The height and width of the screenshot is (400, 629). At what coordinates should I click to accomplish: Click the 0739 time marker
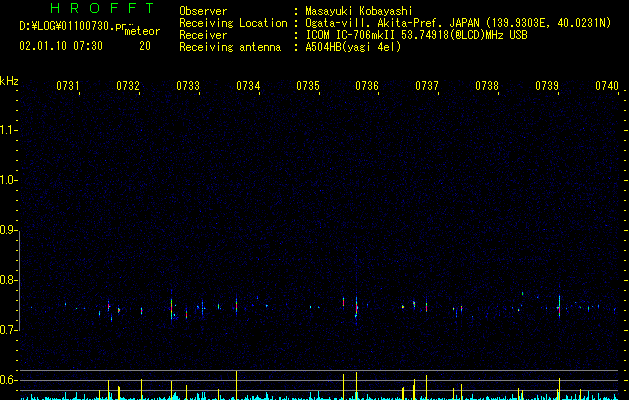(x=547, y=86)
